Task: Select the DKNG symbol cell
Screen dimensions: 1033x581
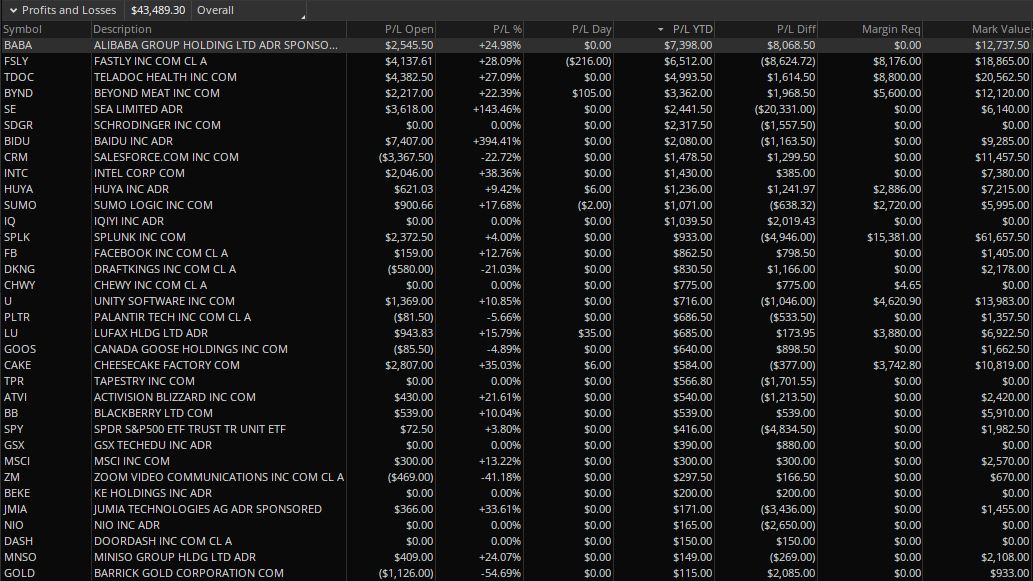Action: tap(19, 269)
